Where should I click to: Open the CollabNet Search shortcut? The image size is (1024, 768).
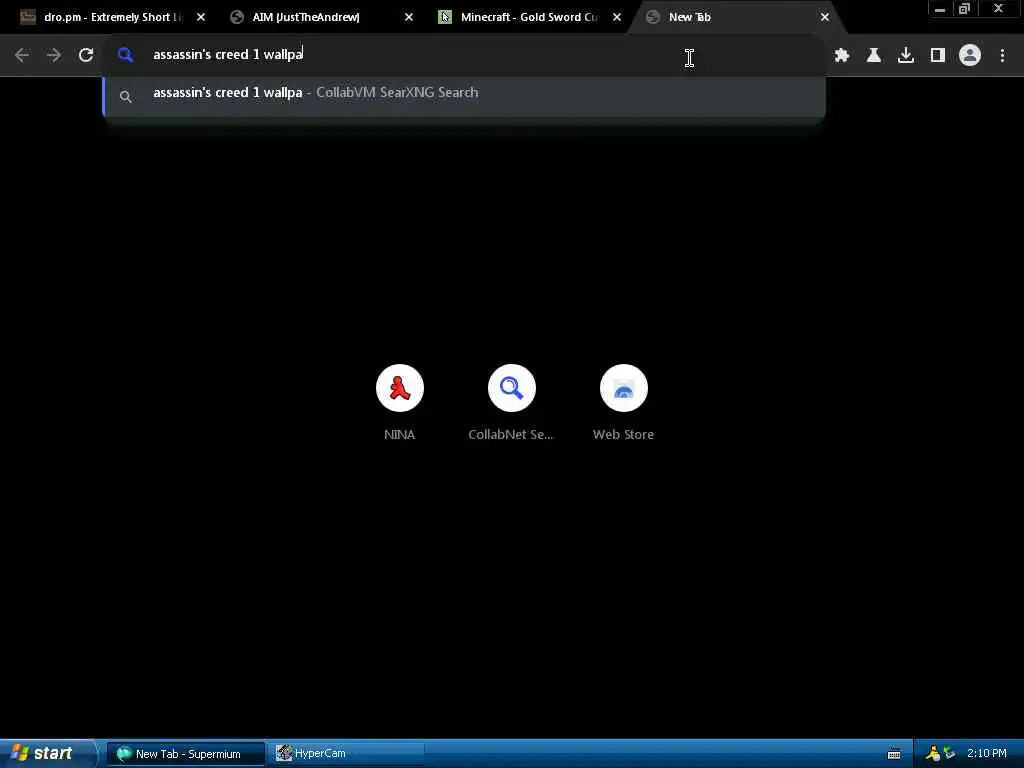pos(511,402)
